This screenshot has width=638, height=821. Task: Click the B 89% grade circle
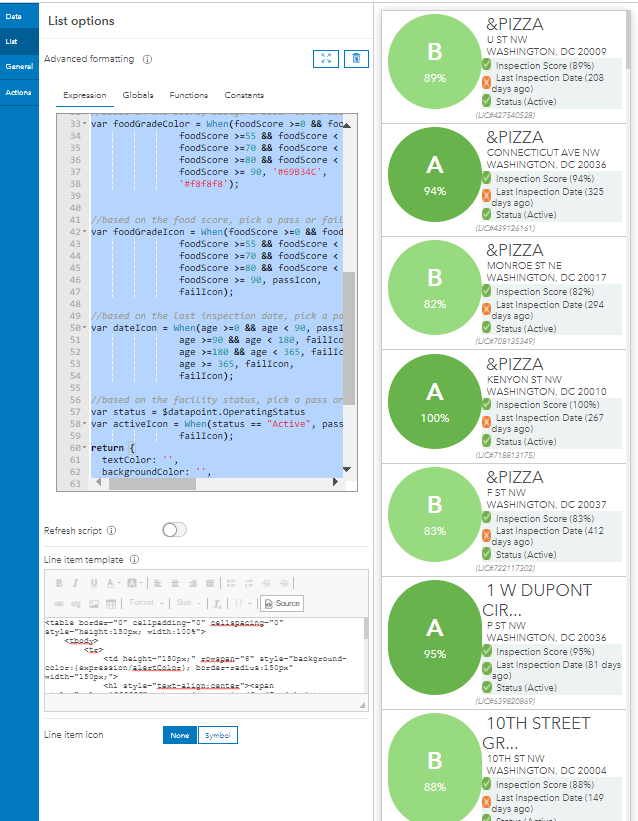tap(435, 62)
